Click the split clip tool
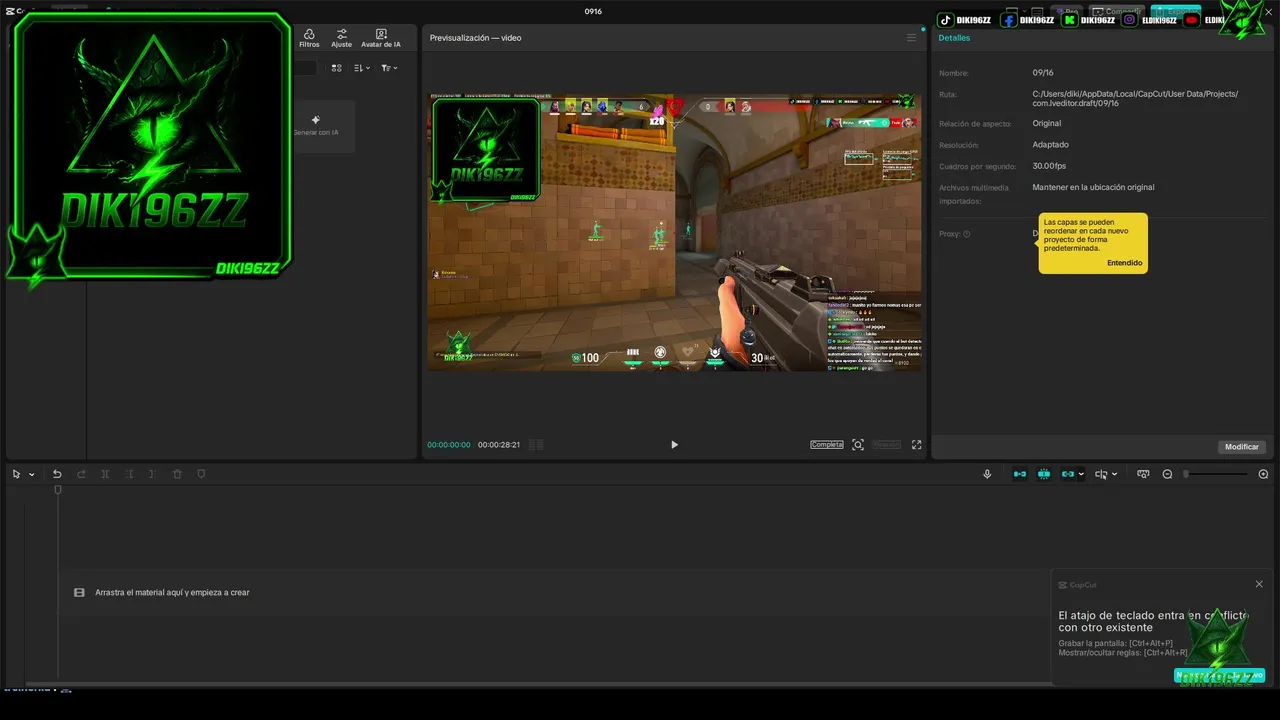The width and height of the screenshot is (1280, 720). click(105, 474)
